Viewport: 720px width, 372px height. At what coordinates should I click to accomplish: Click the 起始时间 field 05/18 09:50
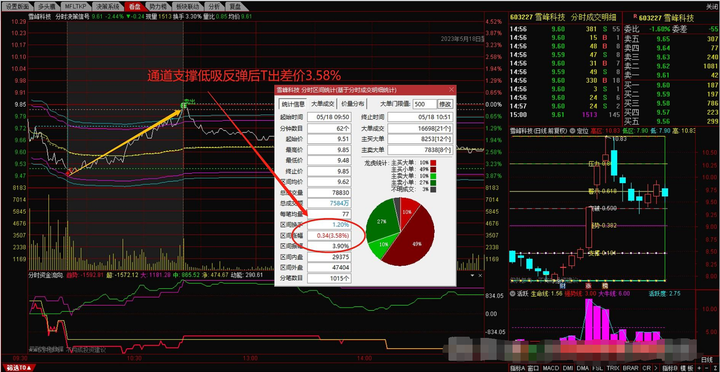coord(329,117)
